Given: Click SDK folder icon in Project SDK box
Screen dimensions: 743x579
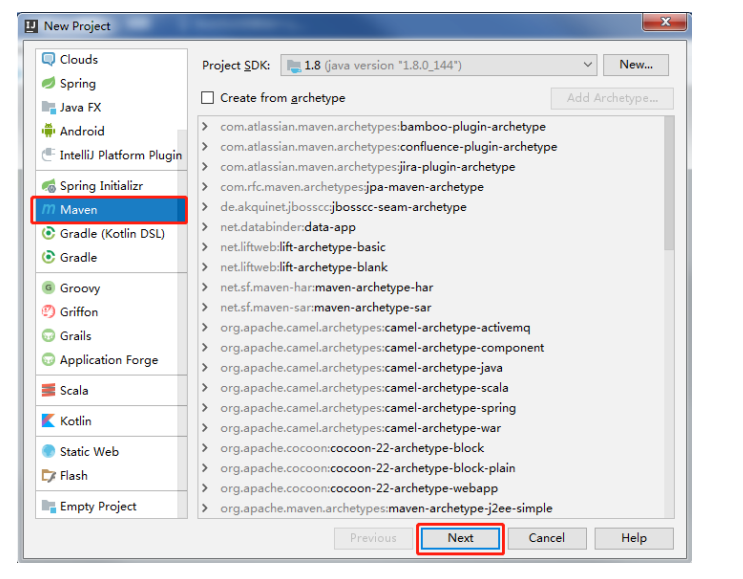Looking at the screenshot, I should tap(294, 66).
